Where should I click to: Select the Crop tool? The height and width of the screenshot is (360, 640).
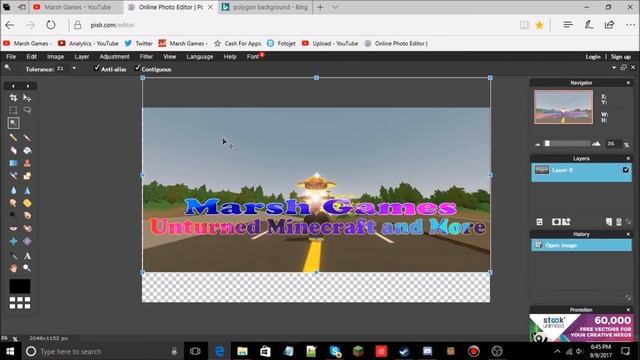point(13,98)
